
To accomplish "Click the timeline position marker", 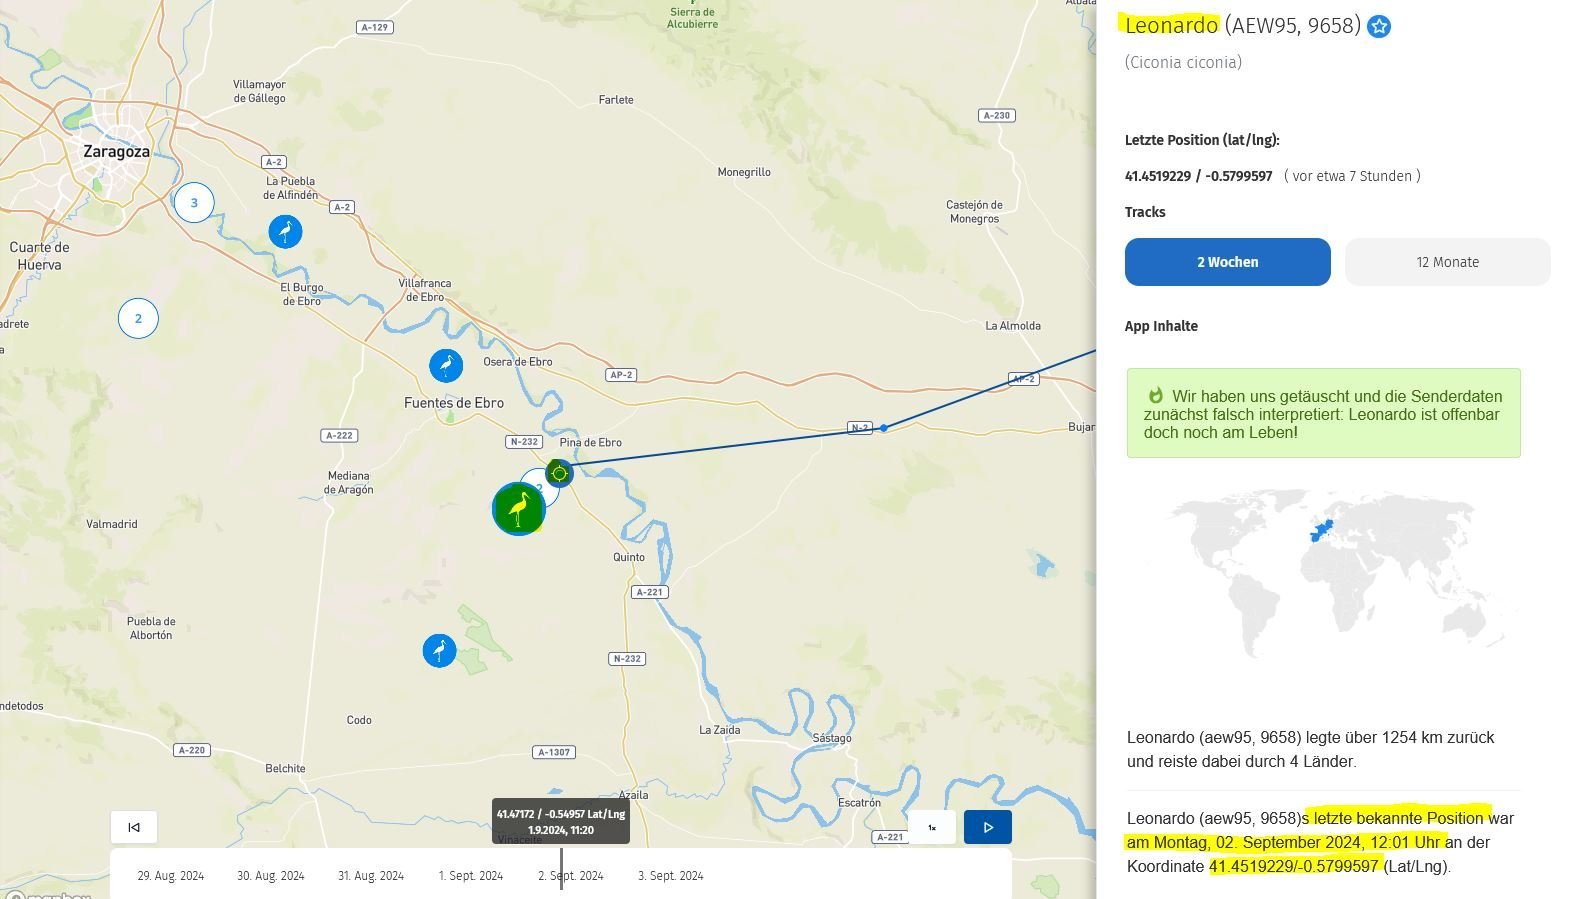I will [x=561, y=868].
